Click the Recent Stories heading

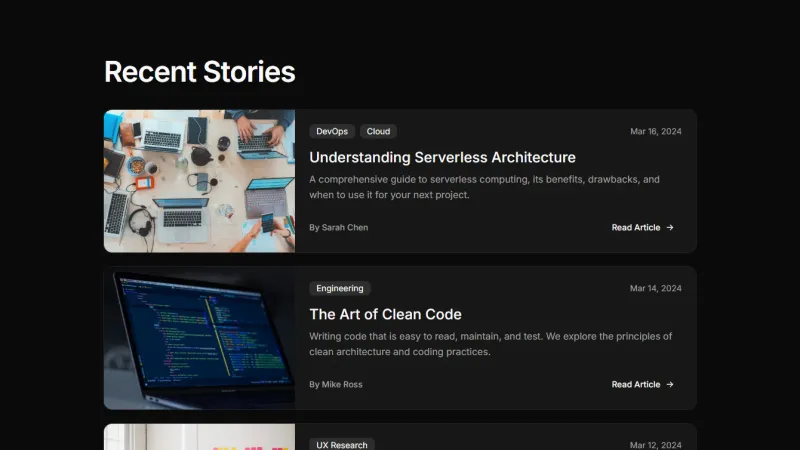point(200,72)
